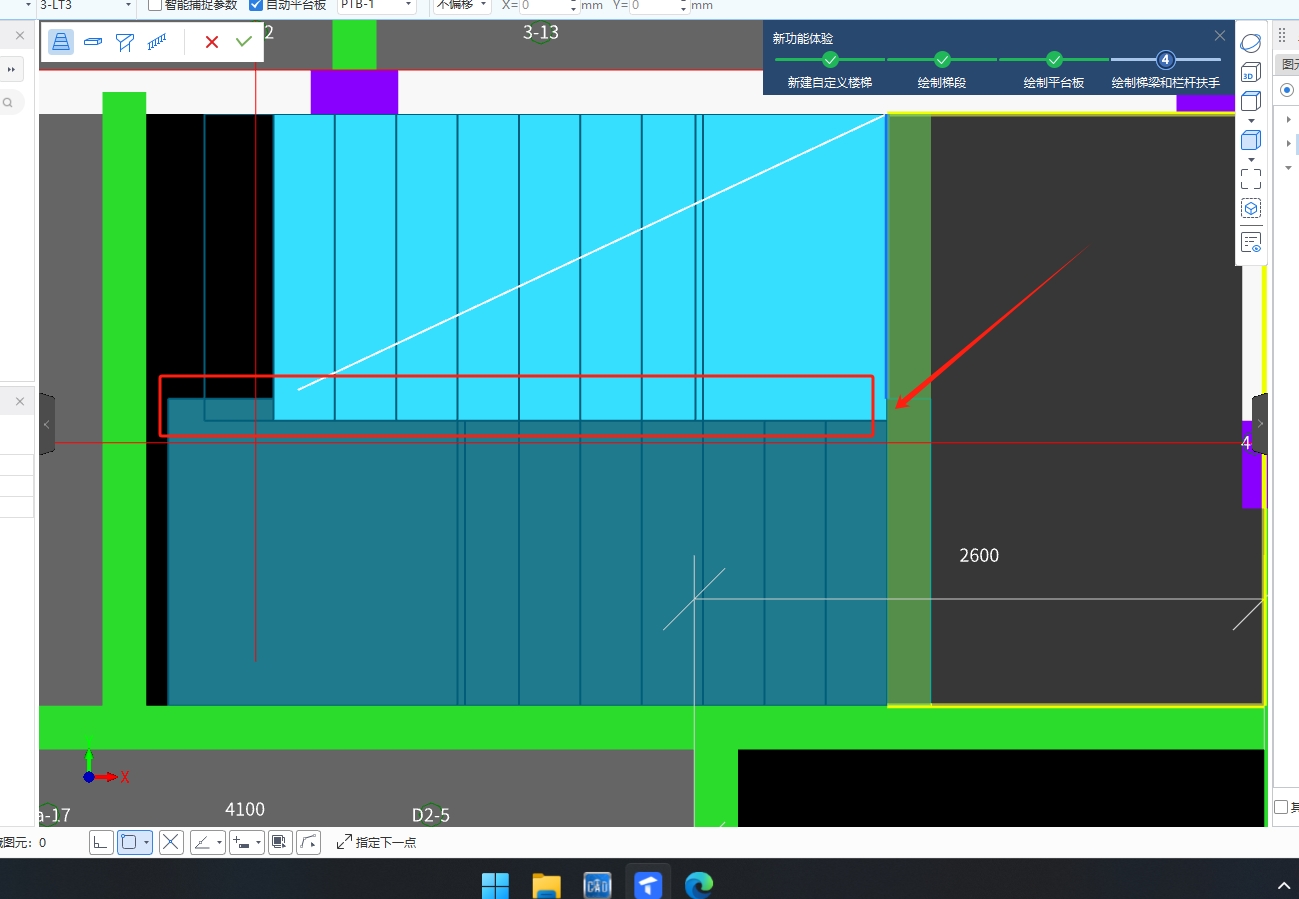This screenshot has width=1299, height=899.
Task: Close the upper left side panel
Action: [20, 36]
